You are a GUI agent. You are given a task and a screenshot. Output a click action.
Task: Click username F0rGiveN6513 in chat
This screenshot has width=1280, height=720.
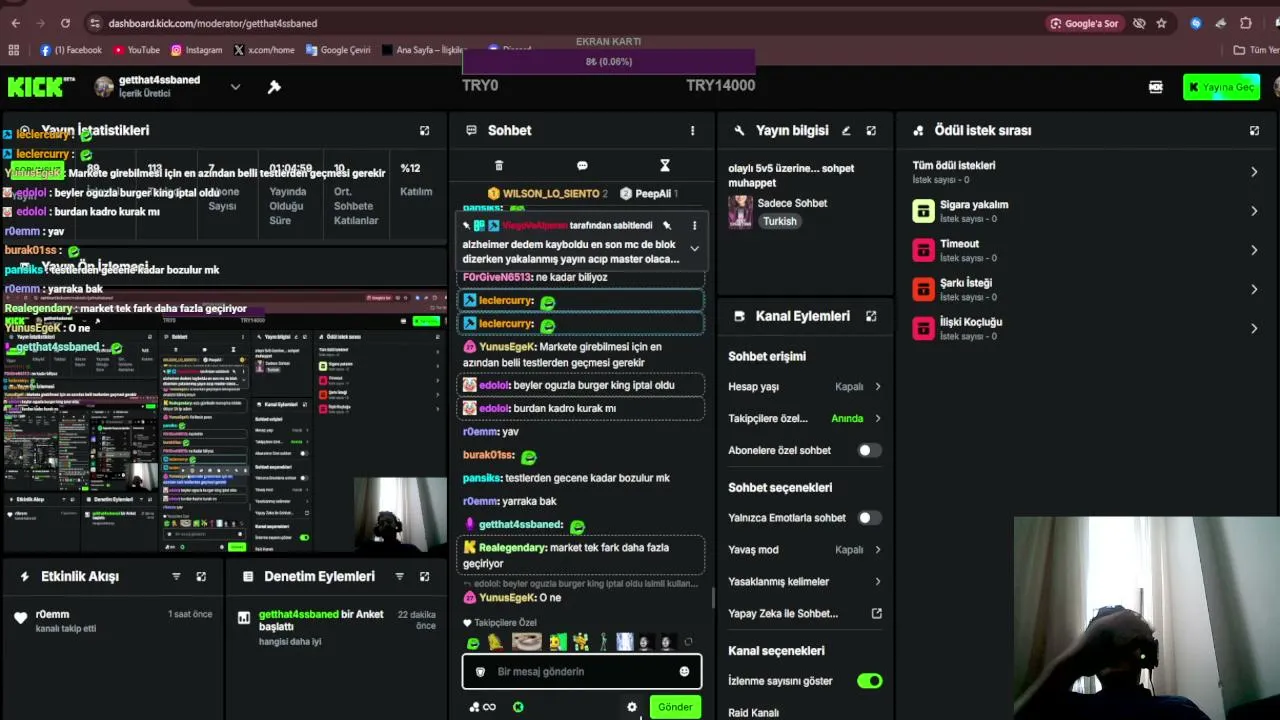497,277
